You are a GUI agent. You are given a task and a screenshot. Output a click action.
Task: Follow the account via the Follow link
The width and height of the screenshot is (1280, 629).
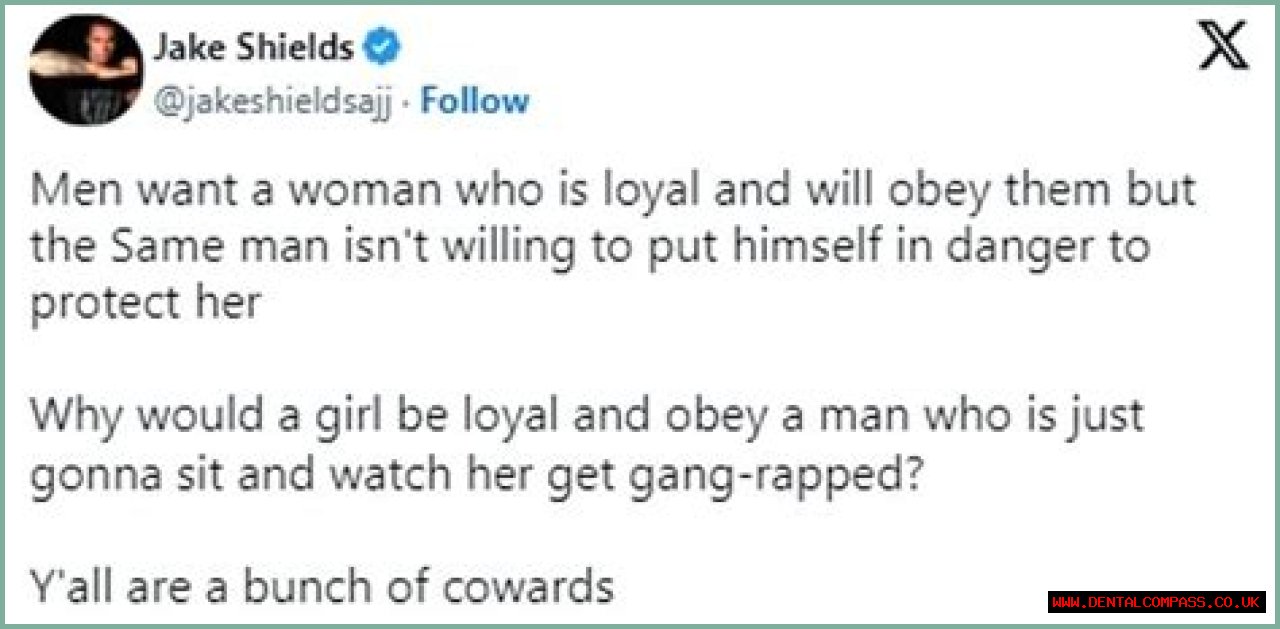coord(474,100)
